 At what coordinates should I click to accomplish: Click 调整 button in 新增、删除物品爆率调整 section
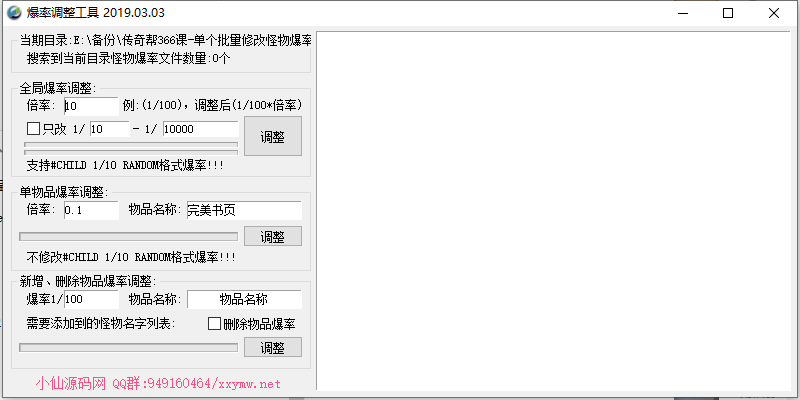click(273, 347)
